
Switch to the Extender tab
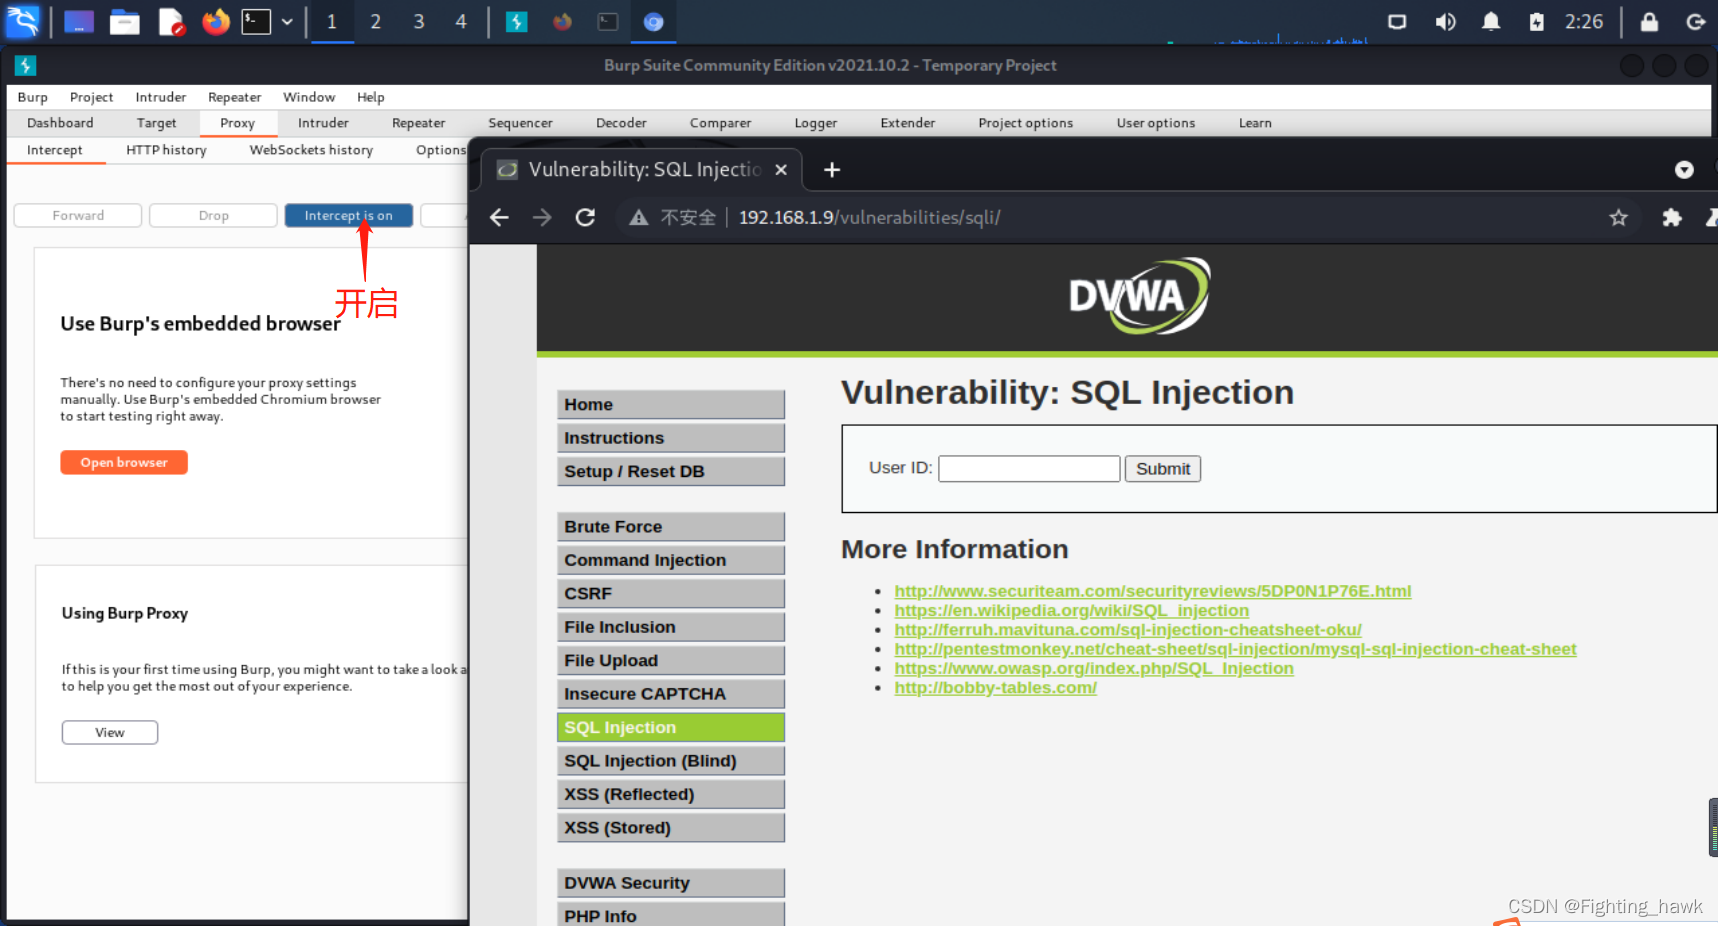[908, 123]
